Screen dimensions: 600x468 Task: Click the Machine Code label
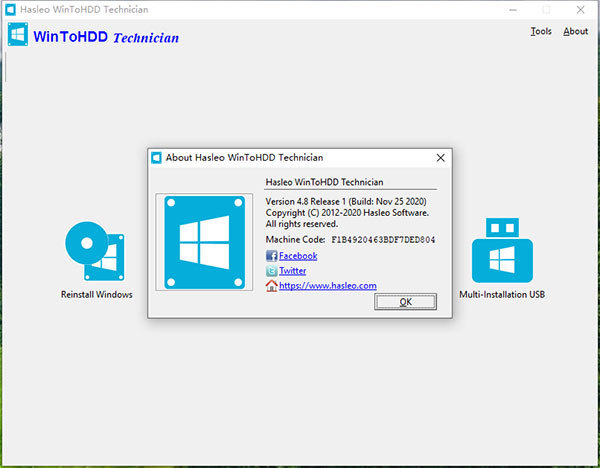pyautogui.click(x=295, y=240)
